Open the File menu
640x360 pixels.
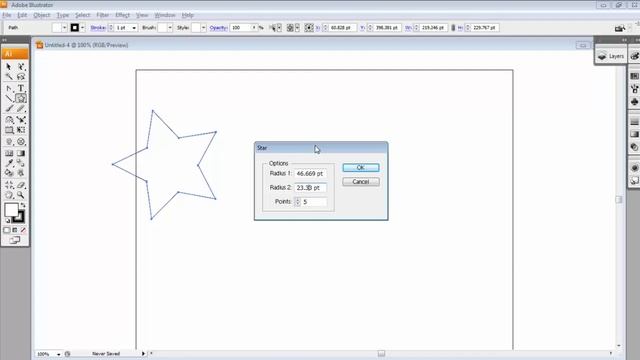[x=7, y=15]
